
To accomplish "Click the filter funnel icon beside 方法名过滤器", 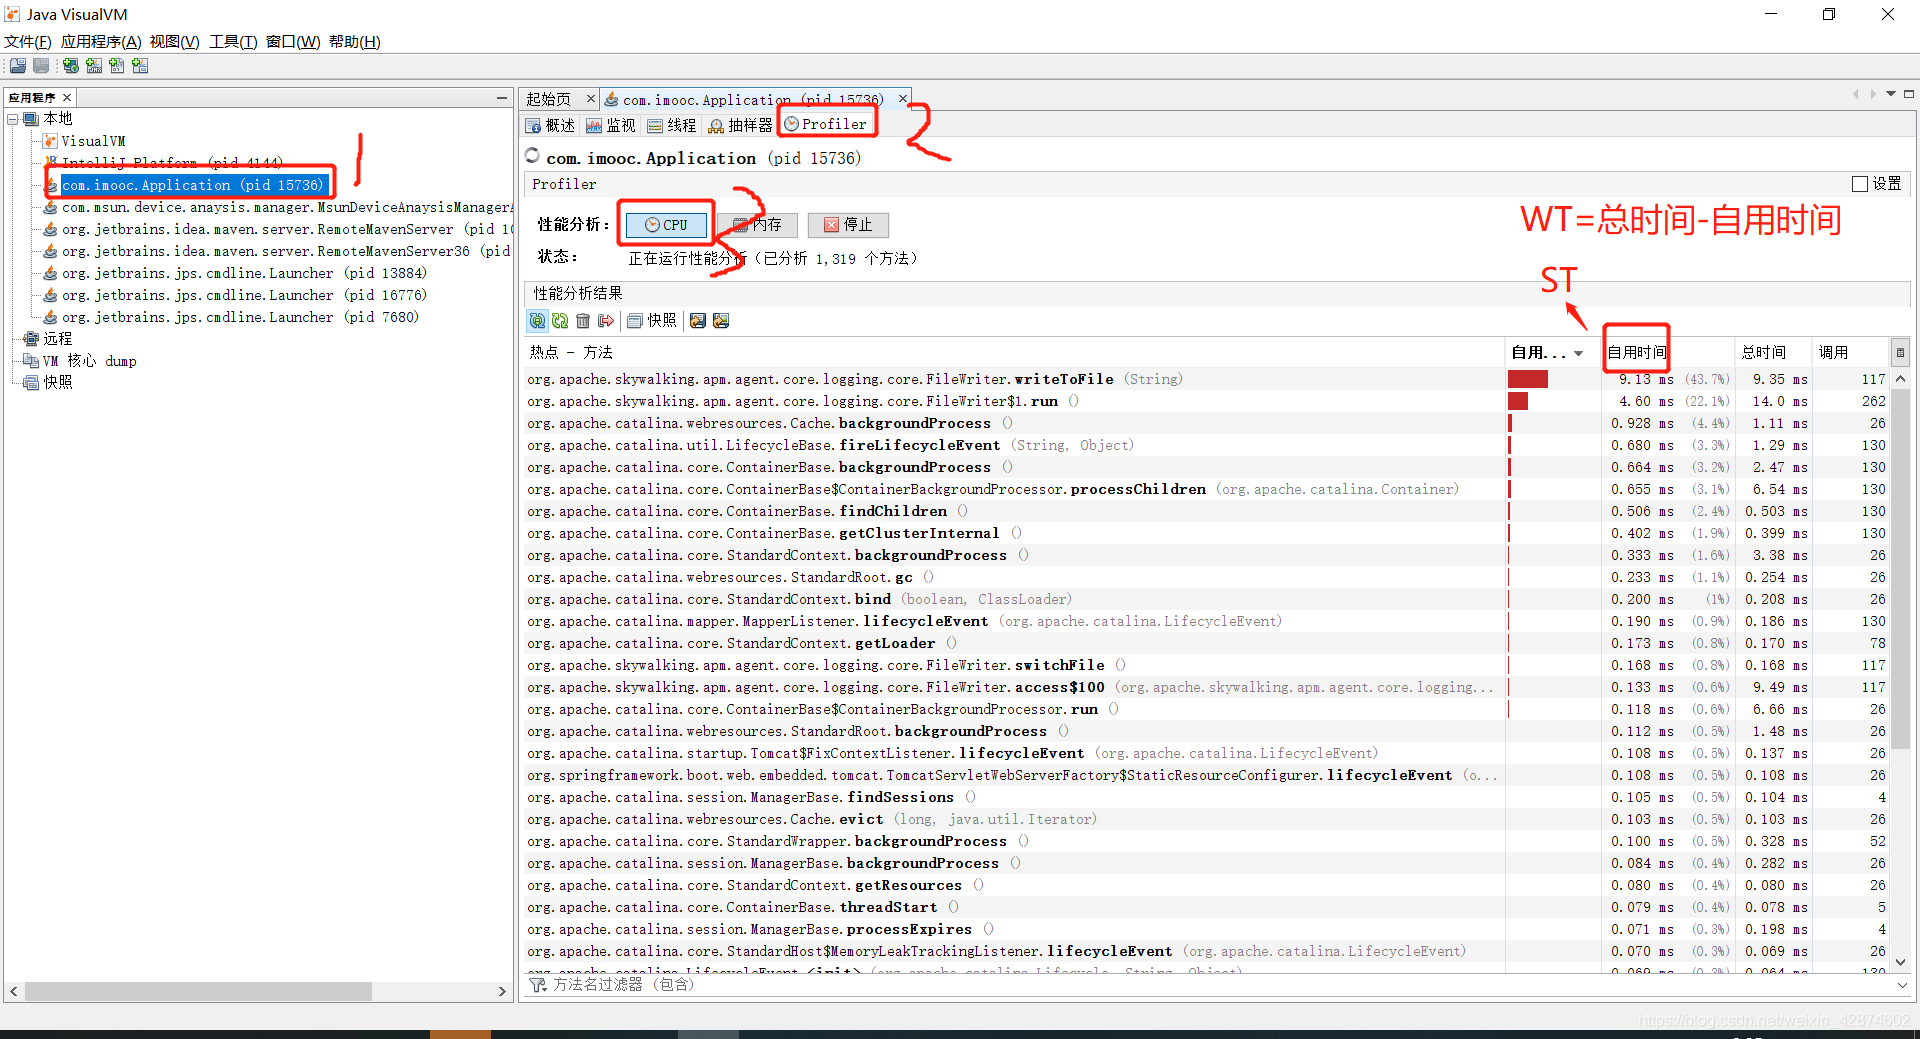I will [x=538, y=985].
